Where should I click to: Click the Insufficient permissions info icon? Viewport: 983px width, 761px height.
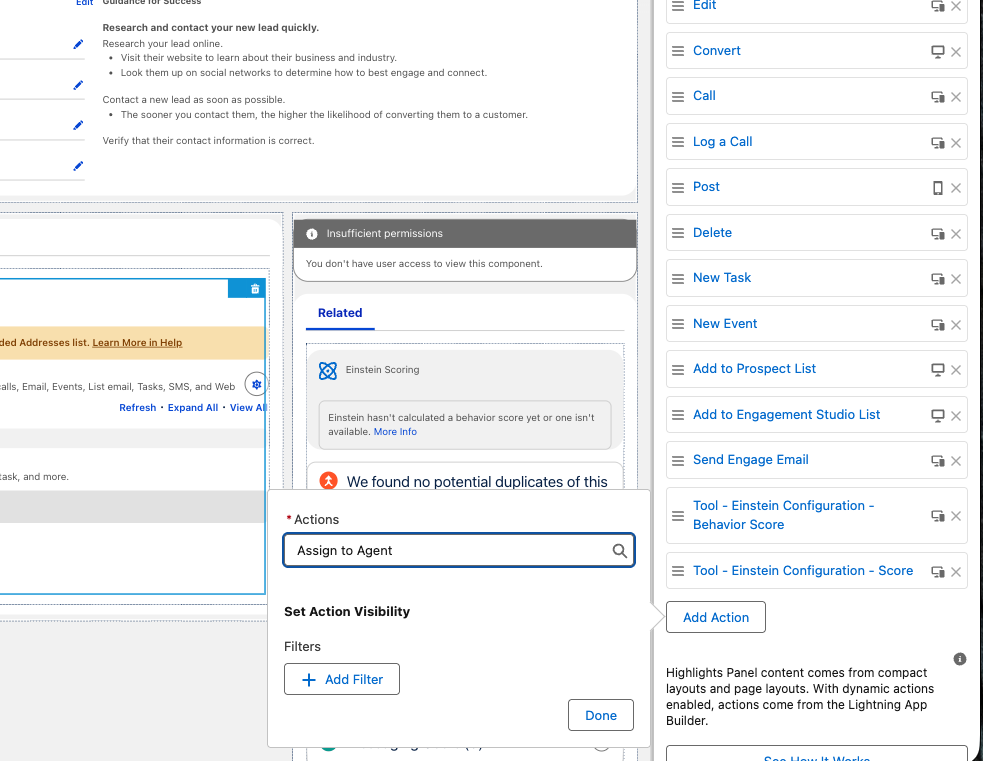tap(312, 234)
